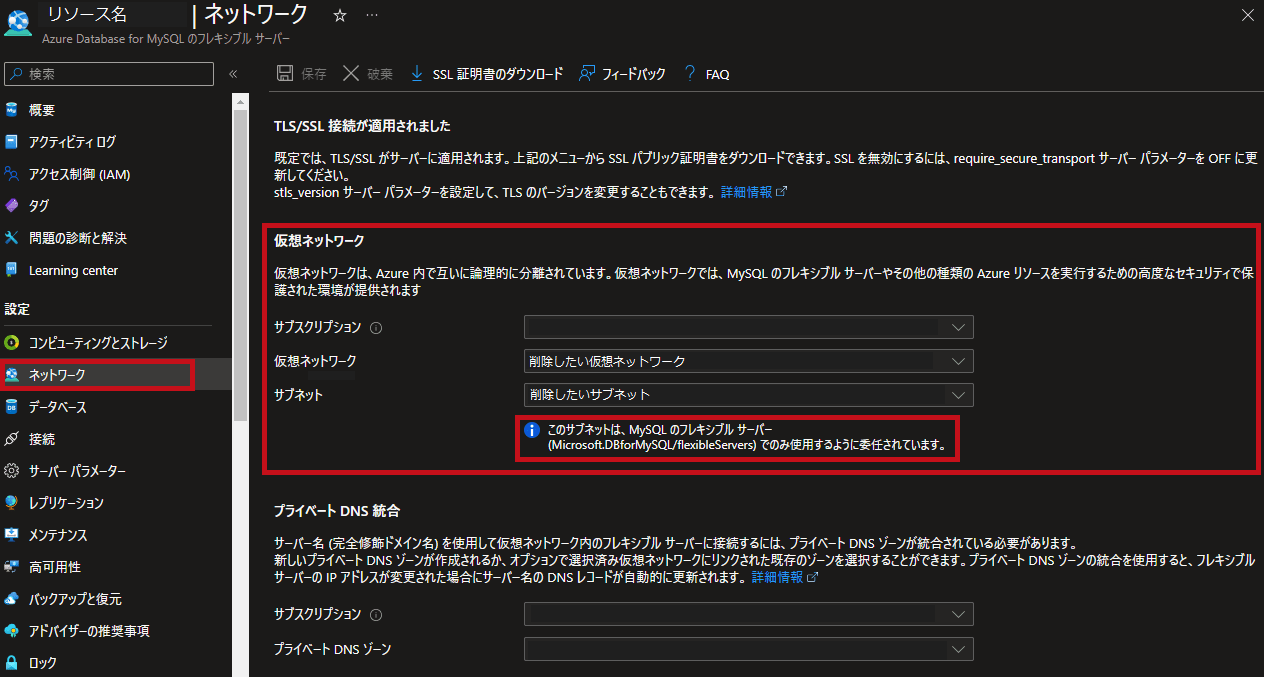Open the more options ellipsis in header
1264x677 pixels.
[372, 16]
